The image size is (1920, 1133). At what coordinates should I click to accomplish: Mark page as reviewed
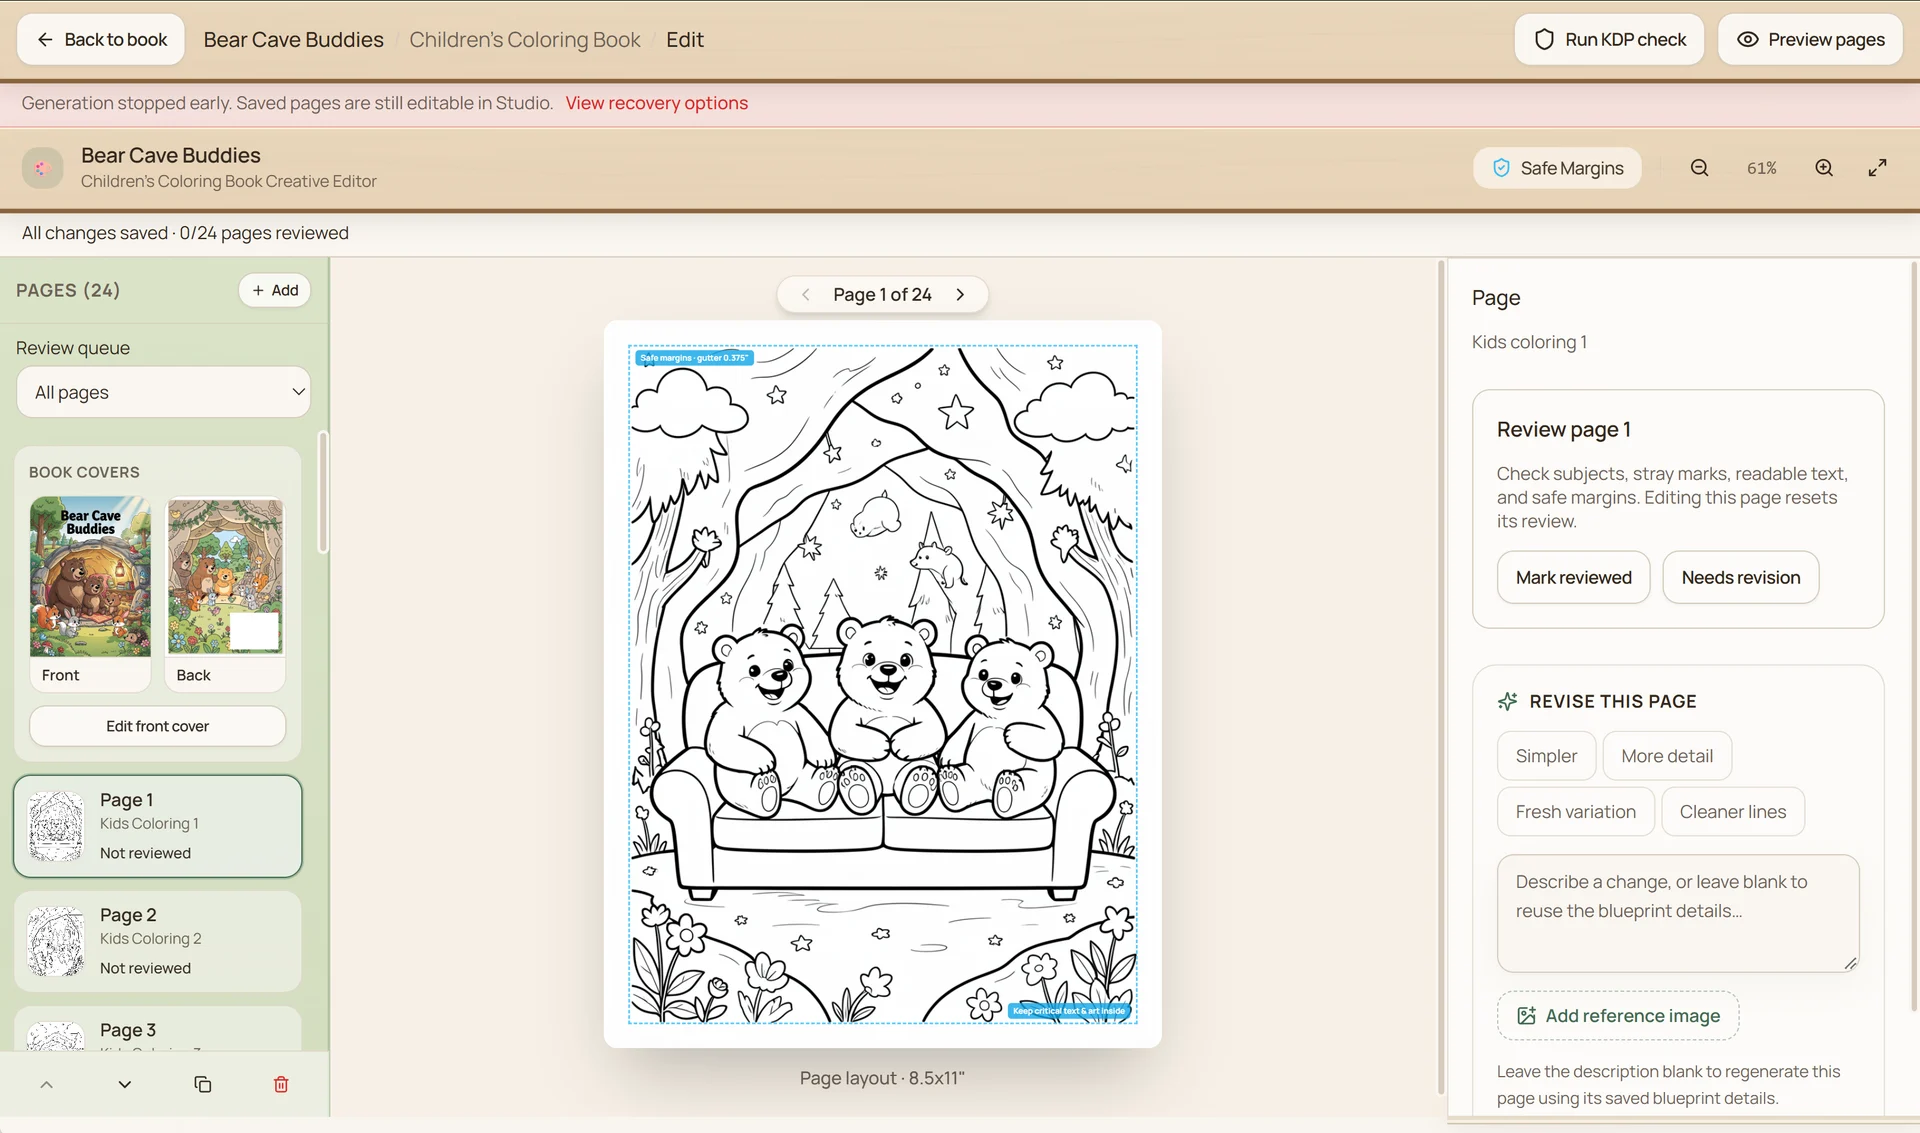coord(1573,577)
